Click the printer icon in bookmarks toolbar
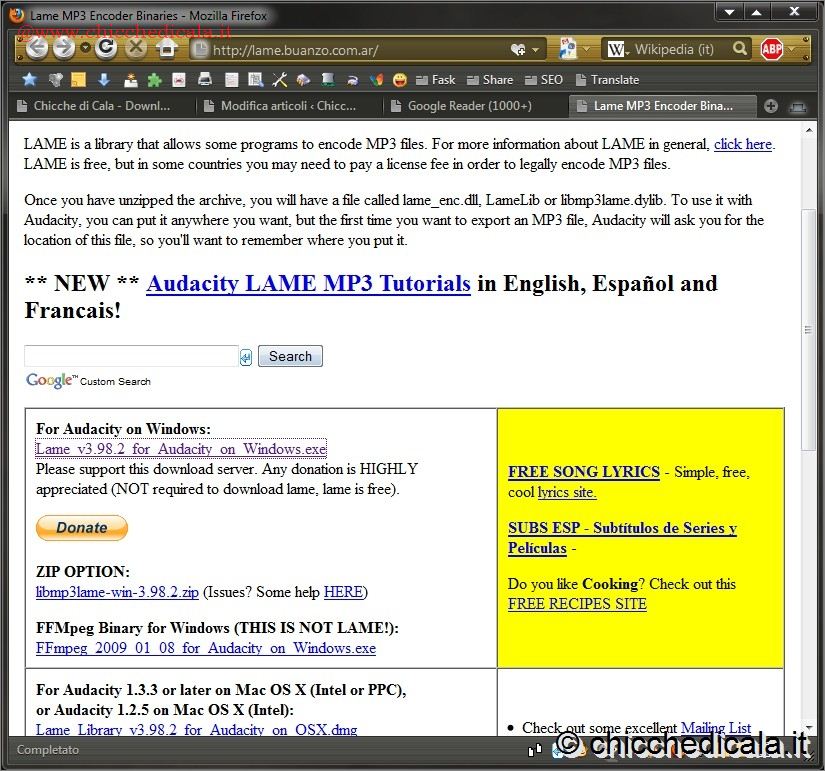This screenshot has width=825, height=771. tap(205, 80)
